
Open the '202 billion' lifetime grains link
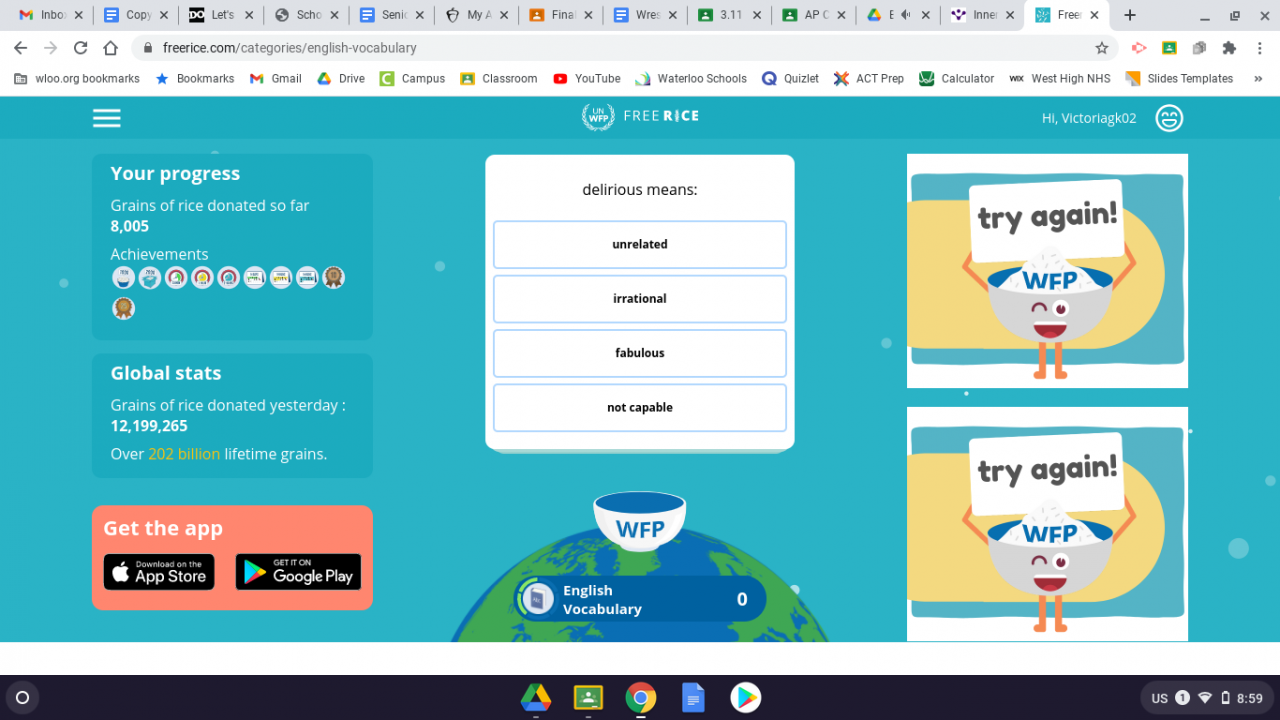(184, 454)
